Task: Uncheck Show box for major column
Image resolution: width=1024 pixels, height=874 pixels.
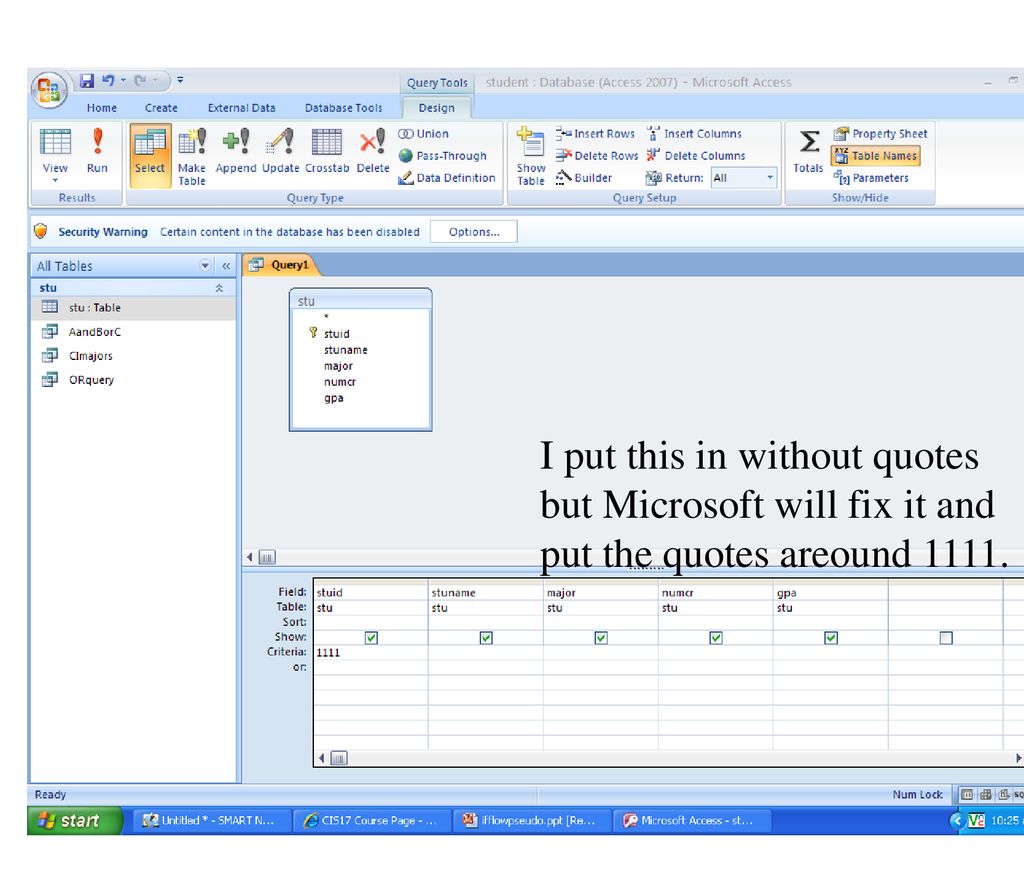Action: (x=601, y=638)
